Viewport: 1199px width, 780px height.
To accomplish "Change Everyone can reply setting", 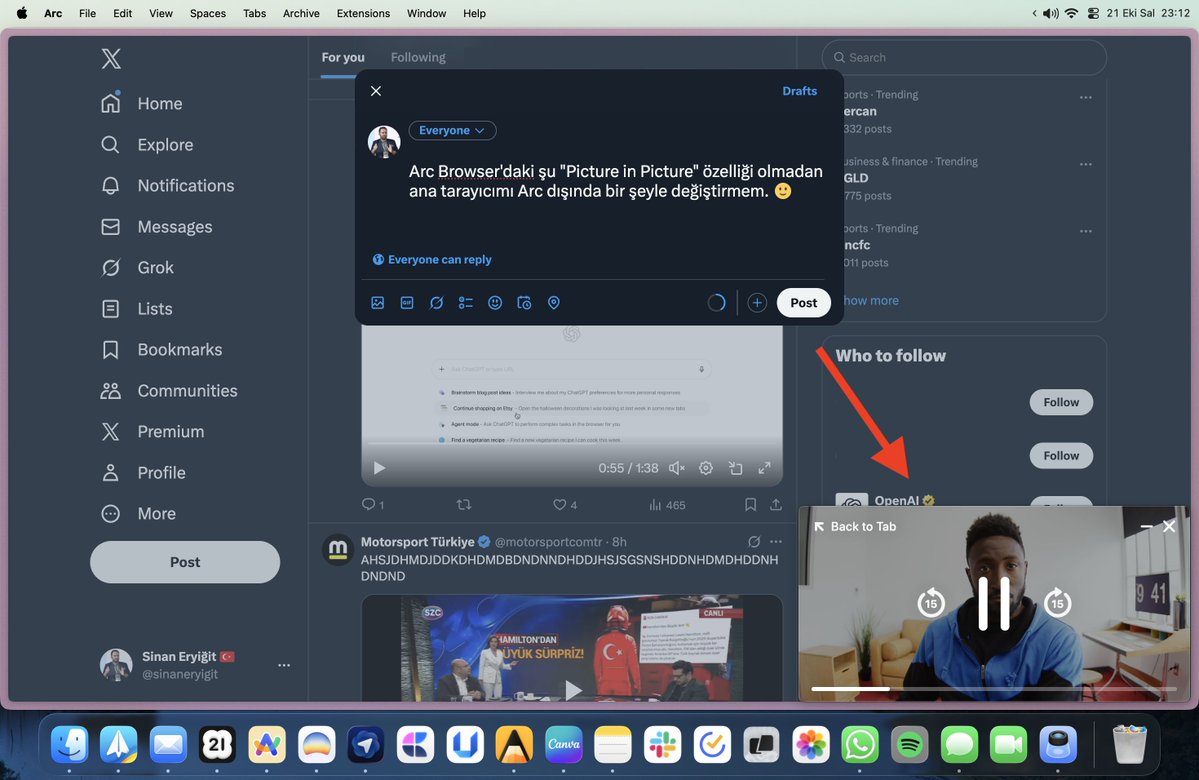I will (x=432, y=260).
